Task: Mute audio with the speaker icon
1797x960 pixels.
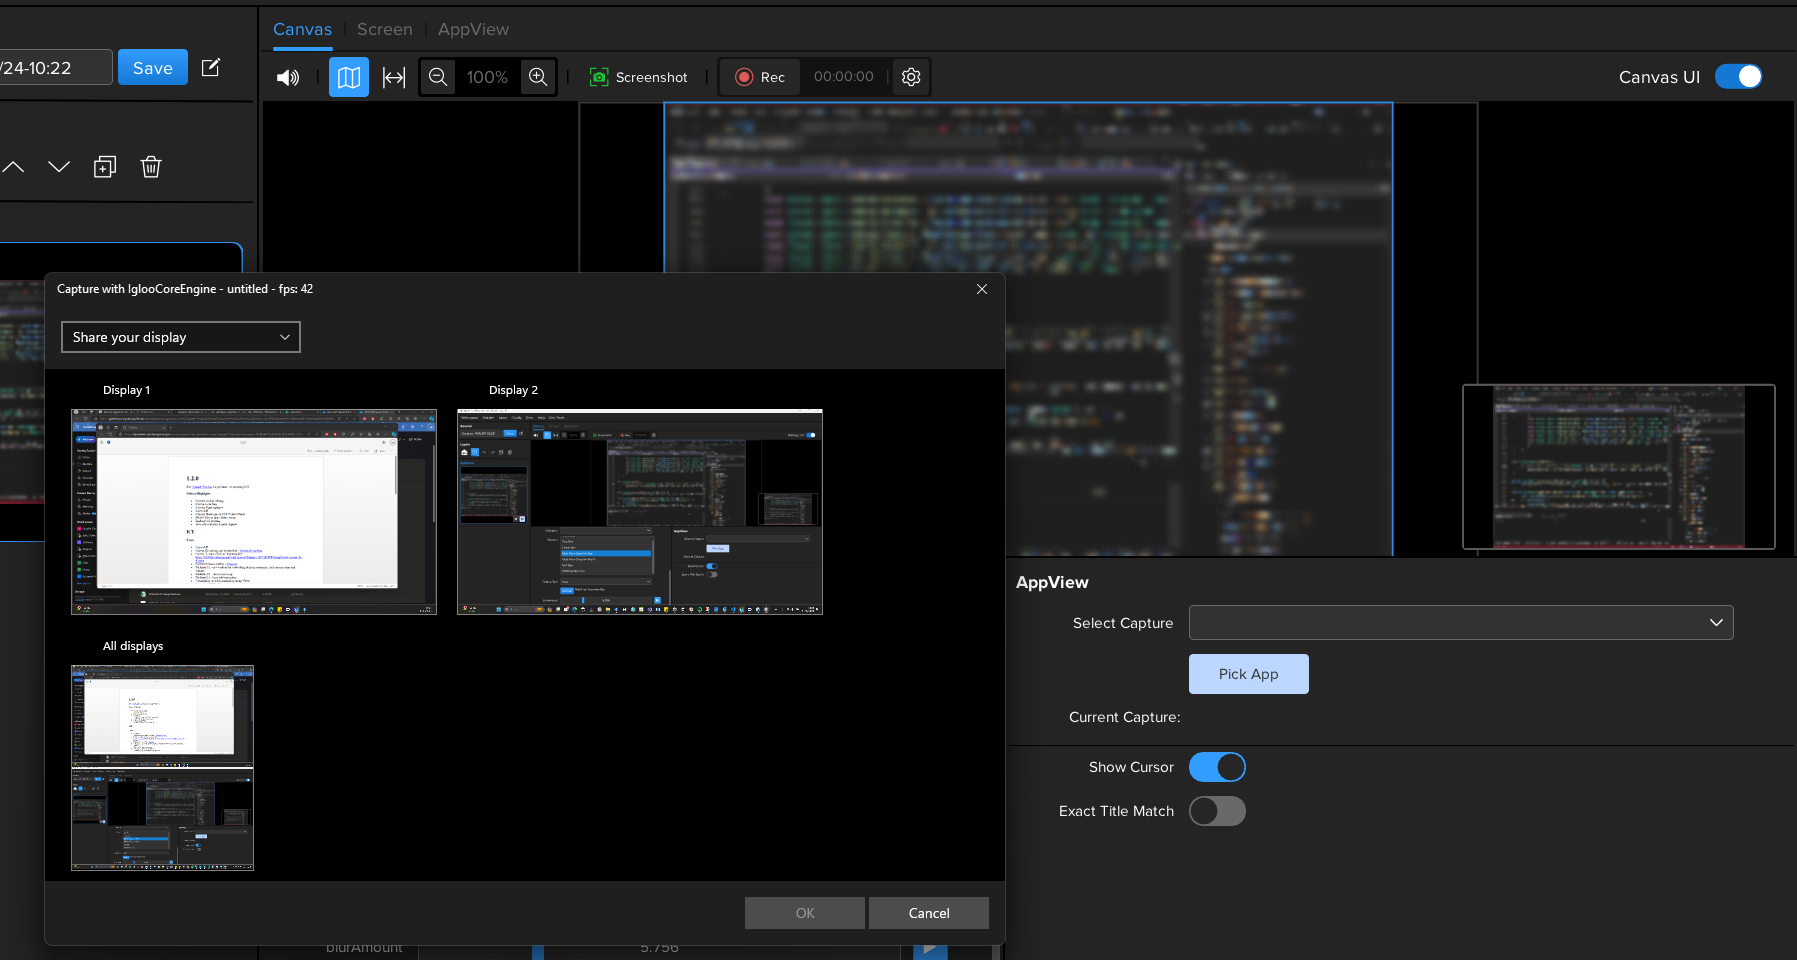Action: tap(288, 78)
